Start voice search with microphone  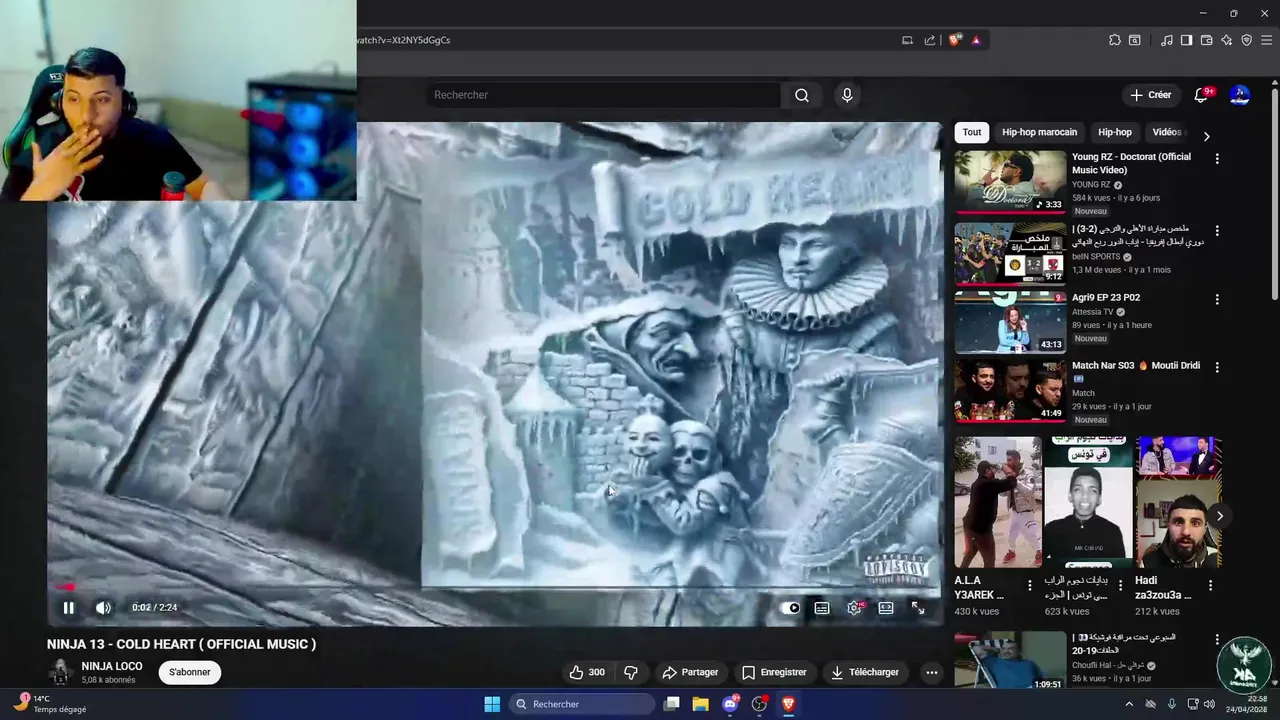coord(847,95)
